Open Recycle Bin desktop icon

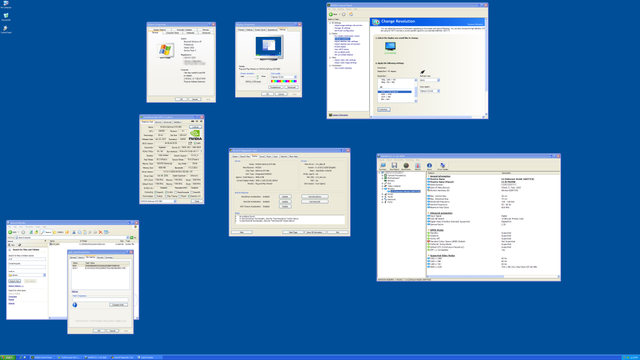pos(6,17)
